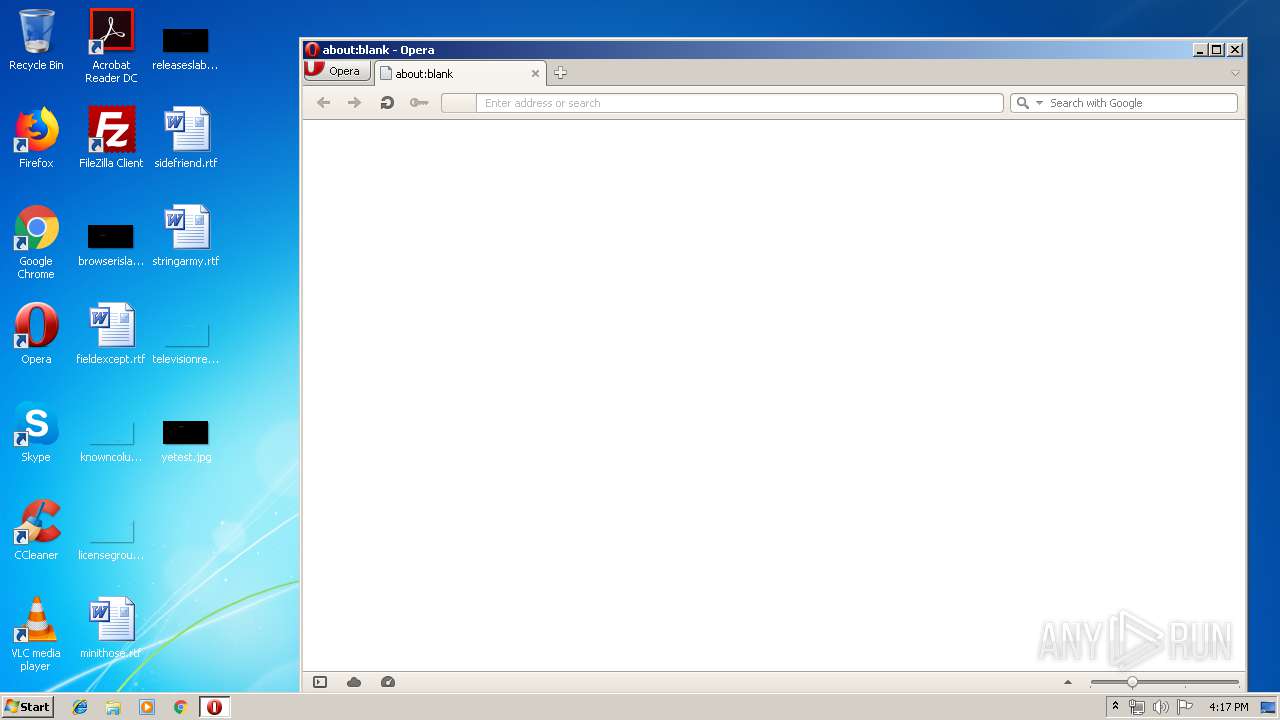Select the fieldexcept.rtf file
Viewport: 1280px width, 720px height.
(111, 334)
